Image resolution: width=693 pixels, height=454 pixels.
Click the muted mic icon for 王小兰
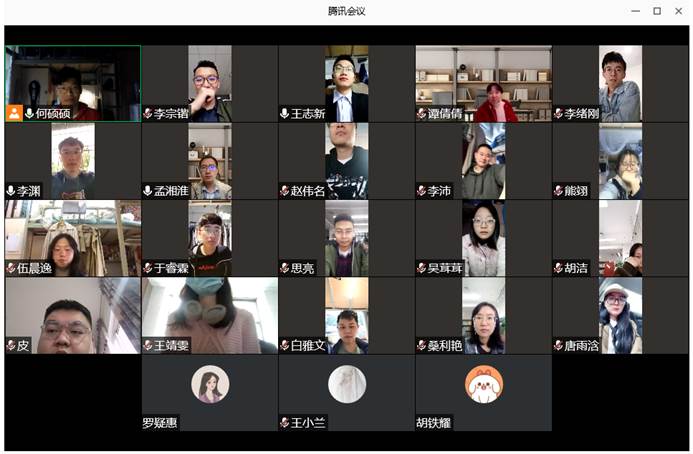(285, 423)
